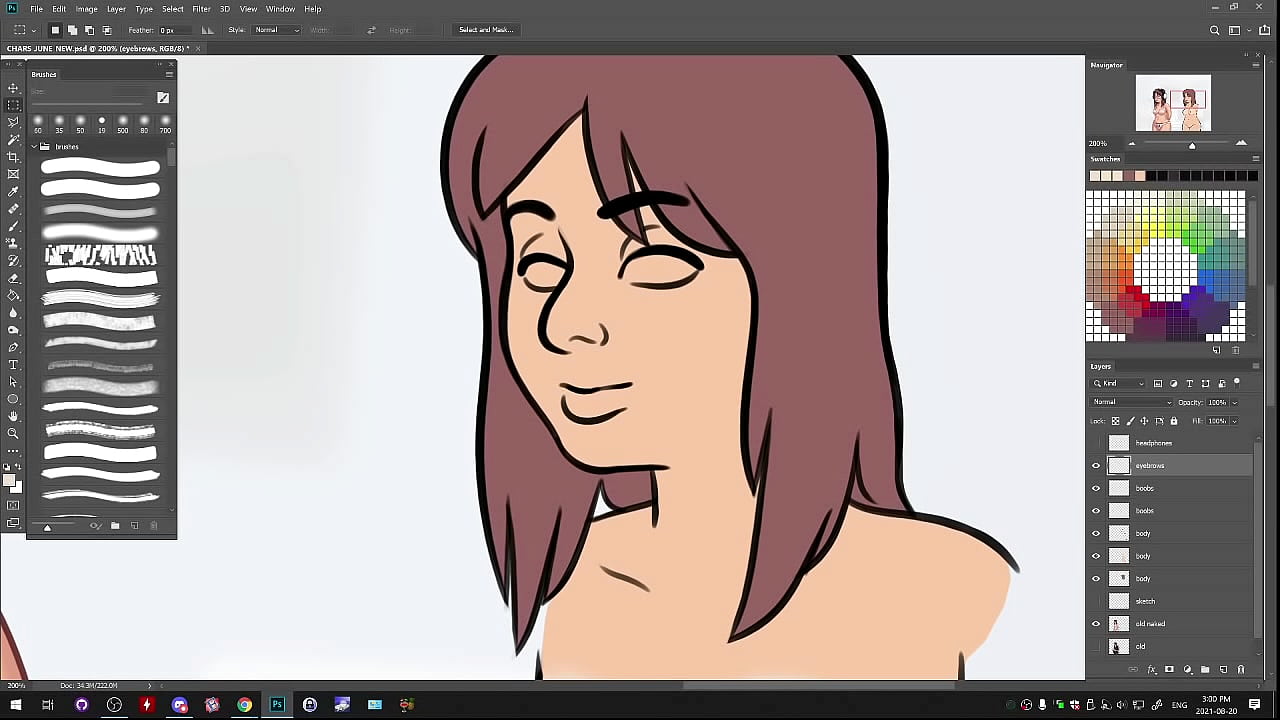Show the headphones layer
The image size is (1280, 720).
tap(1096, 443)
